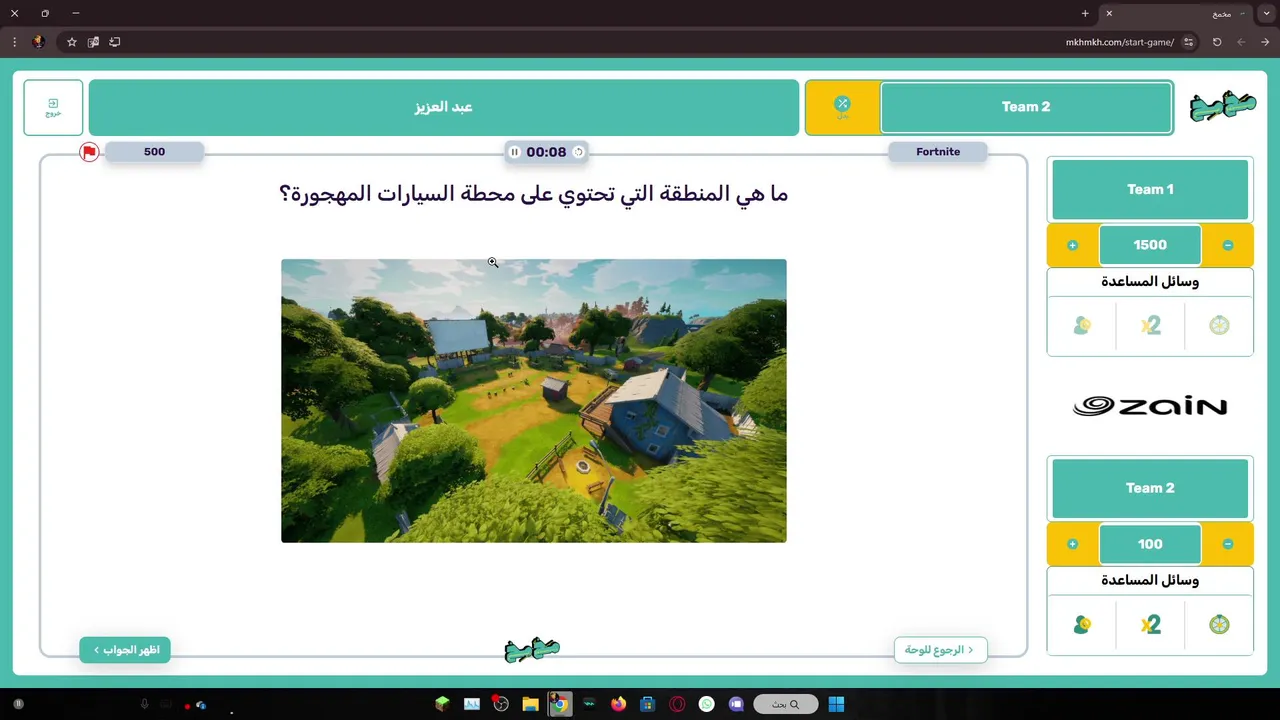This screenshot has height=720, width=1280.
Task: Click the Team 1 panel header
Action: pos(1150,189)
